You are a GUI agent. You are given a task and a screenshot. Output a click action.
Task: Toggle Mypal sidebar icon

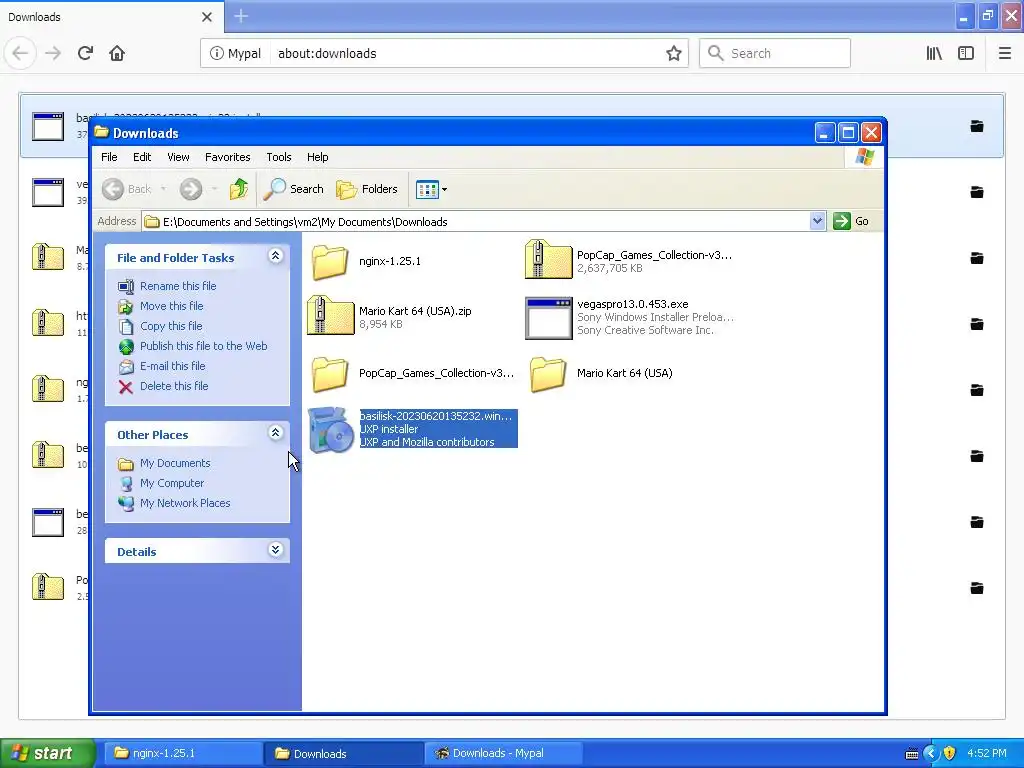(x=966, y=53)
